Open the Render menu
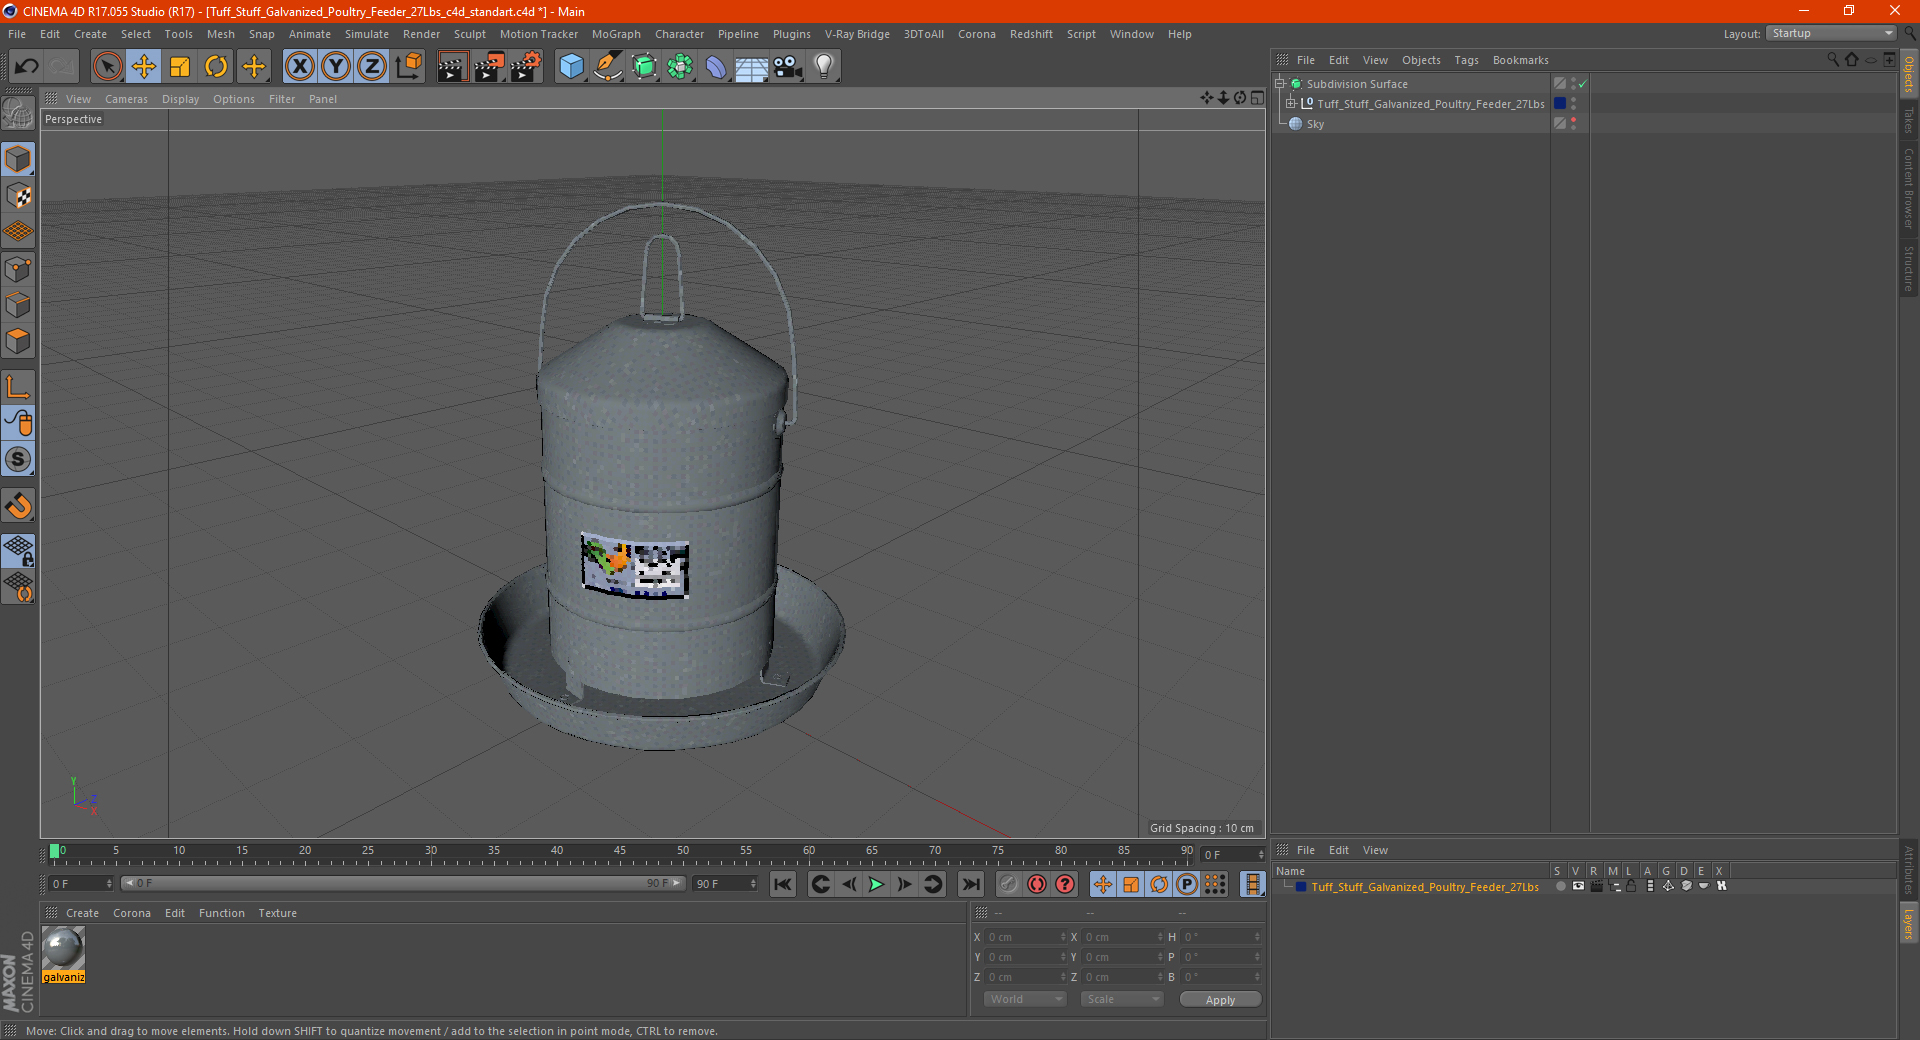Viewport: 1920px width, 1040px height. pos(421,34)
